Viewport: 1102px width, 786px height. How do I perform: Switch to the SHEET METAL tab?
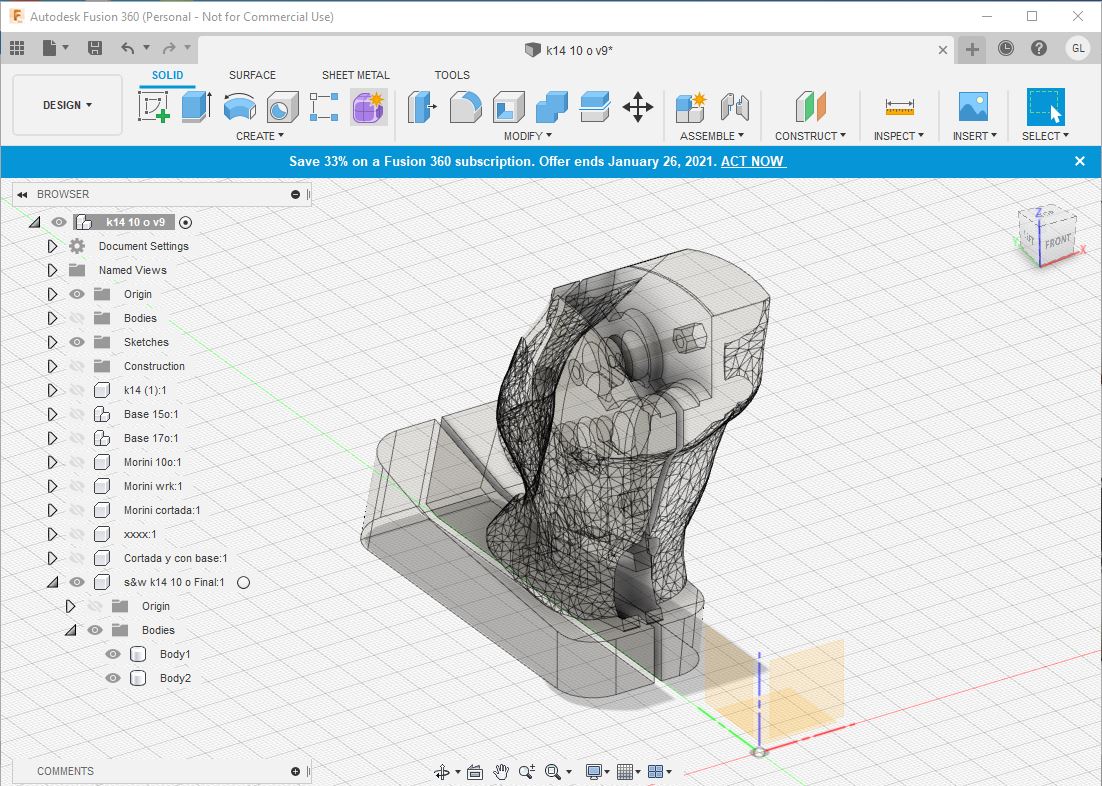coord(355,75)
